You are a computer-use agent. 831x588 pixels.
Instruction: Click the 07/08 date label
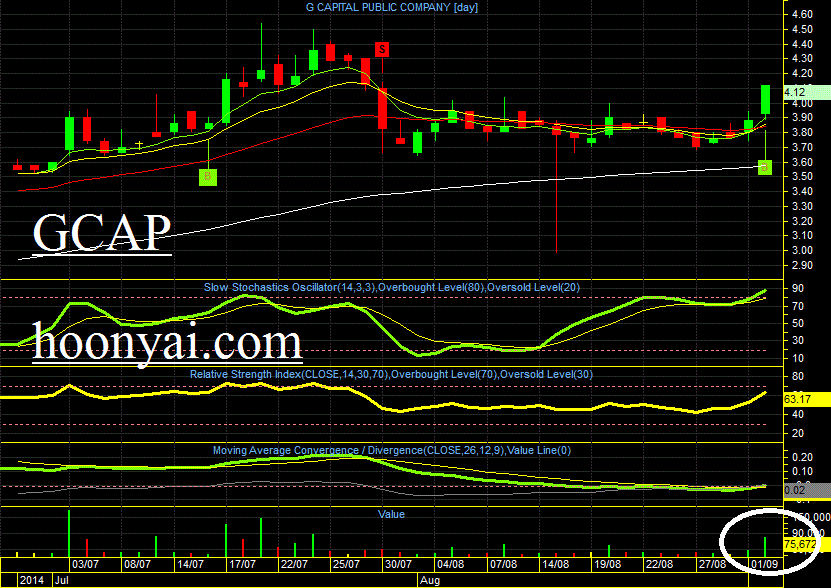[x=503, y=564]
